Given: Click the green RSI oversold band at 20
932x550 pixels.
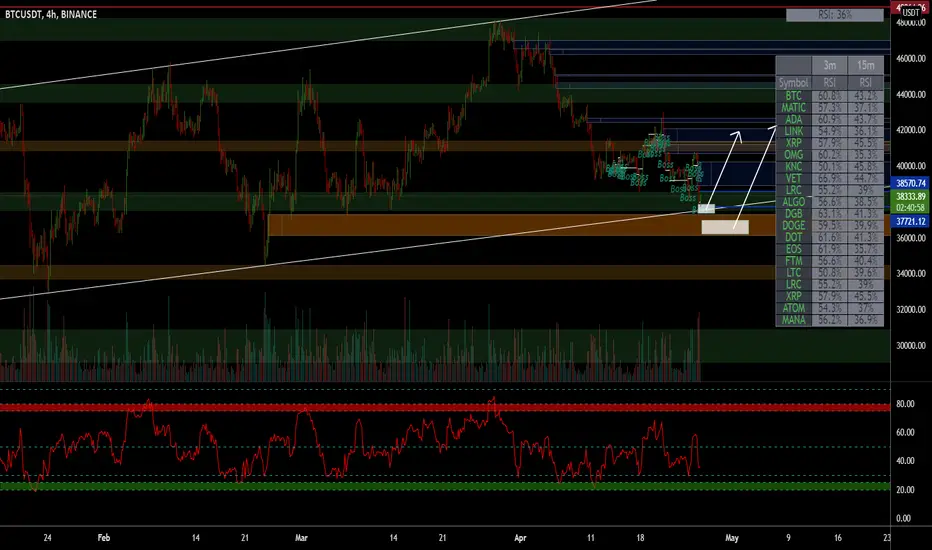Looking at the screenshot, I should coord(445,486).
